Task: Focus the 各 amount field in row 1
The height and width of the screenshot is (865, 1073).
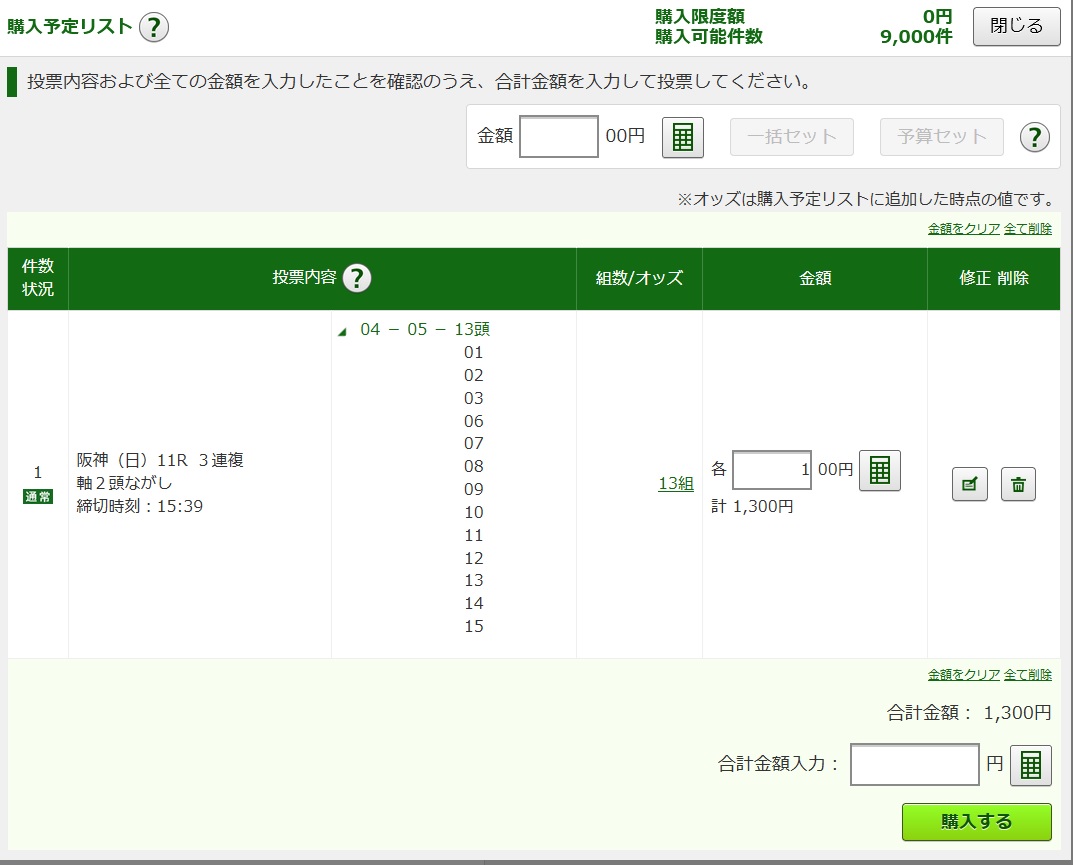Action: 771,470
